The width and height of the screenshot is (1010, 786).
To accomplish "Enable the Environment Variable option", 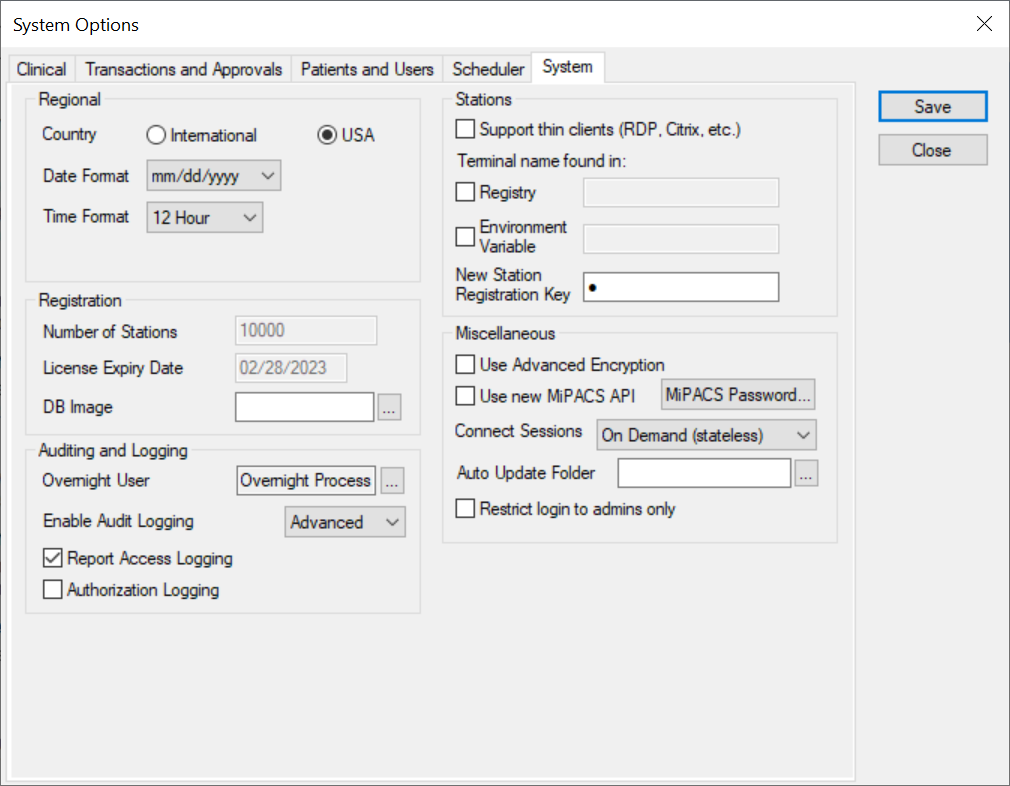I will pos(465,237).
